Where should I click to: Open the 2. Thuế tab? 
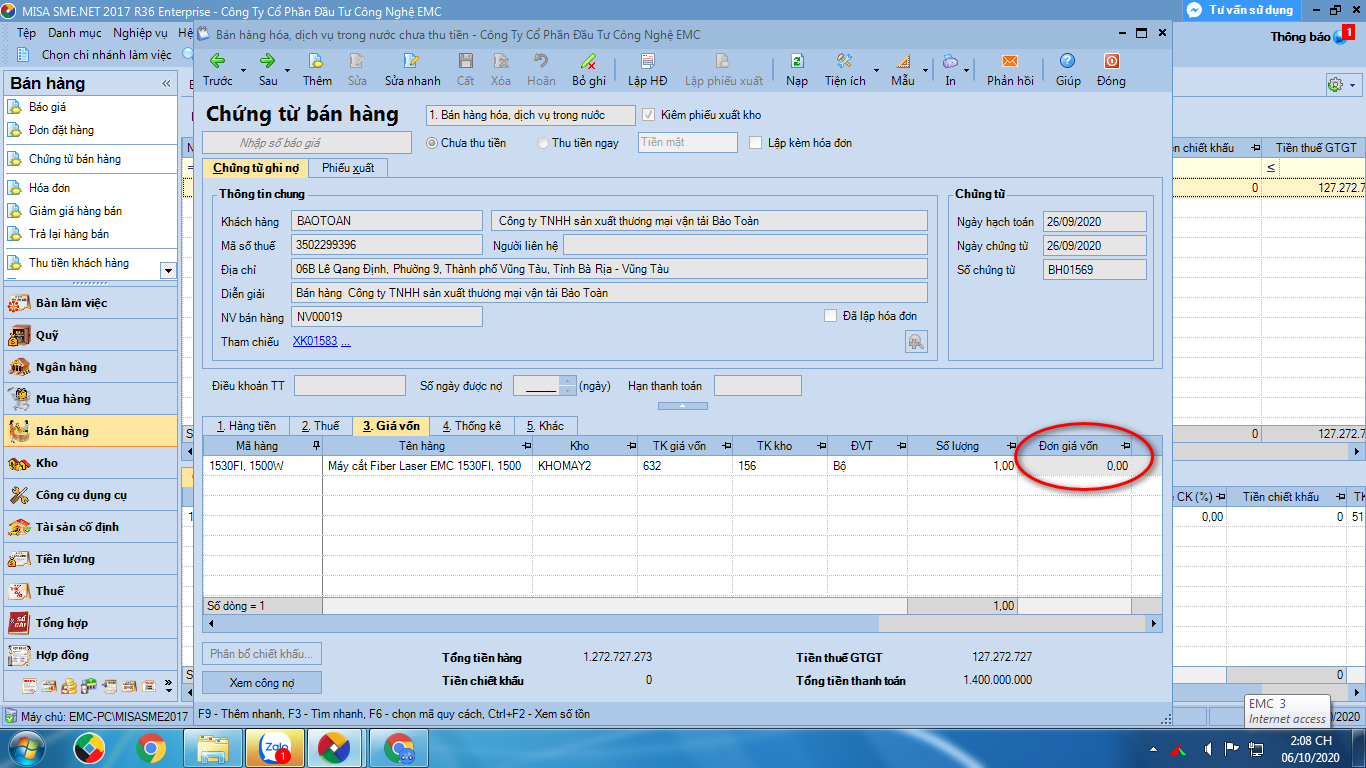tap(320, 426)
